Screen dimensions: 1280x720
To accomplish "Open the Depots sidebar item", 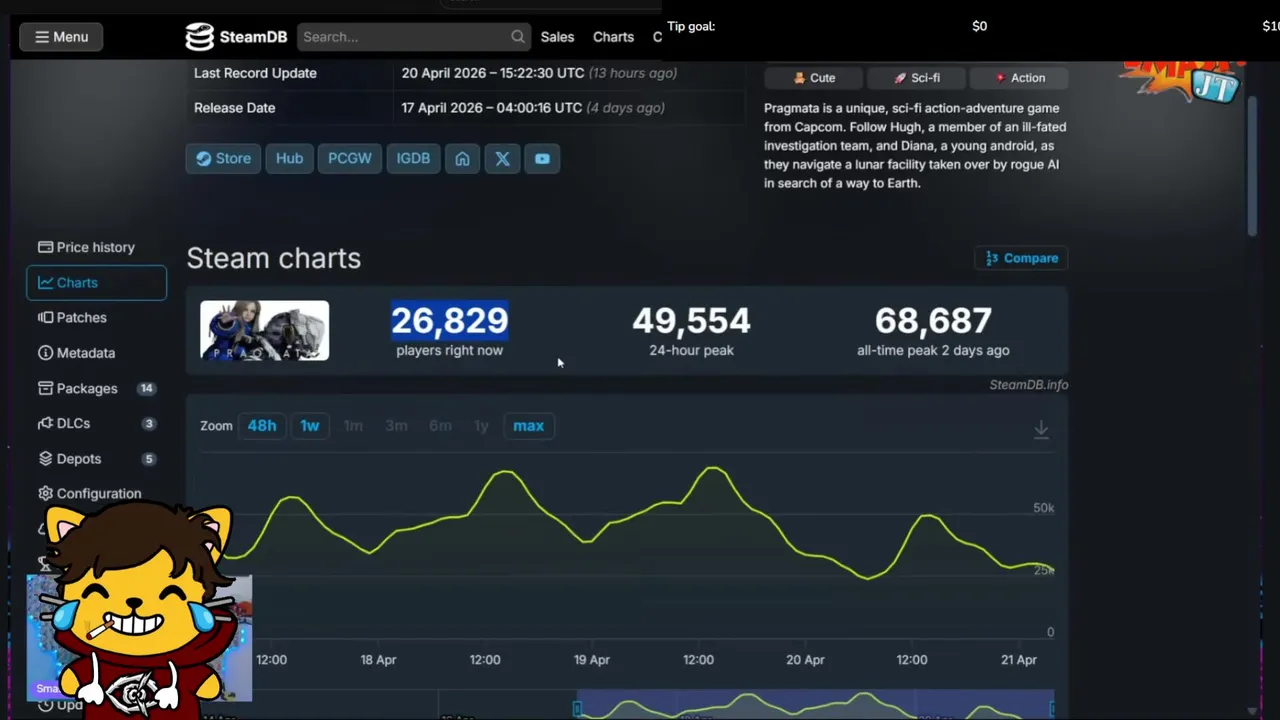I will click(x=96, y=459).
